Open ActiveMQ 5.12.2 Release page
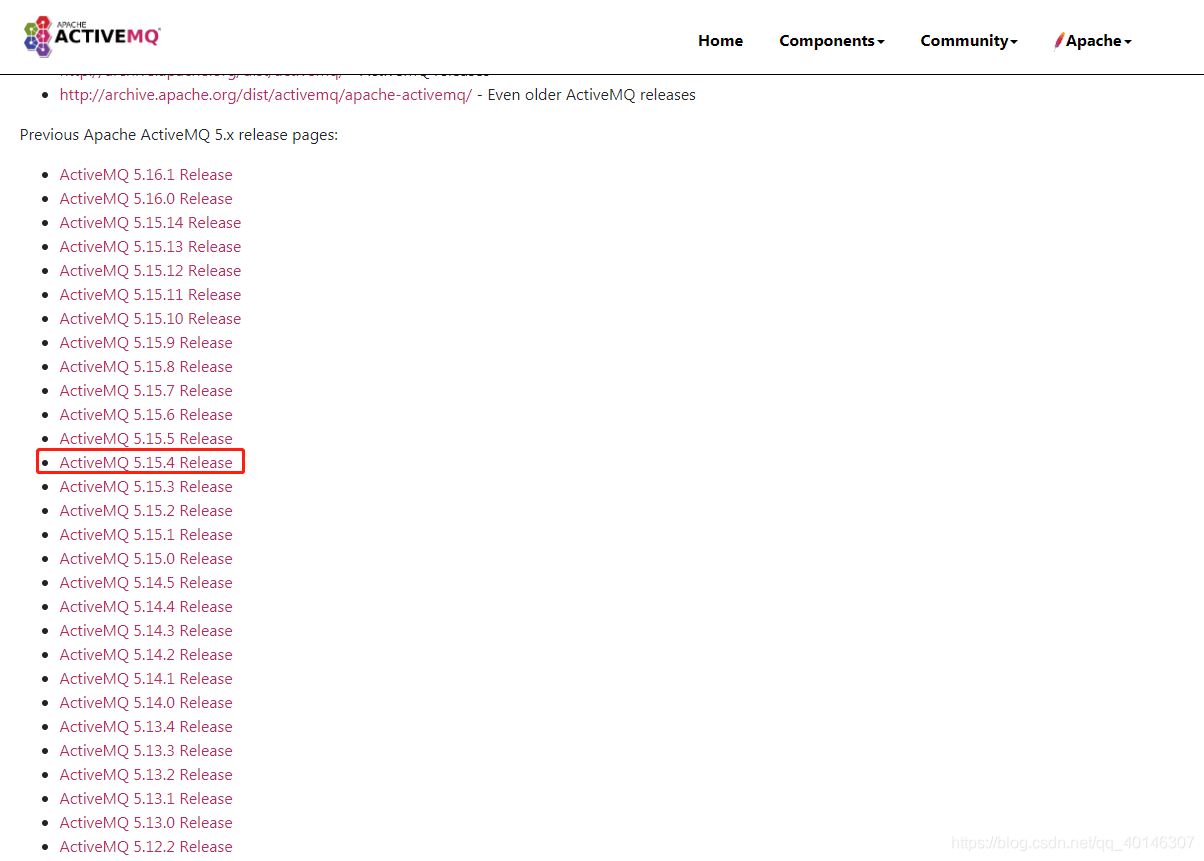Image resolution: width=1204 pixels, height=861 pixels. click(x=146, y=847)
